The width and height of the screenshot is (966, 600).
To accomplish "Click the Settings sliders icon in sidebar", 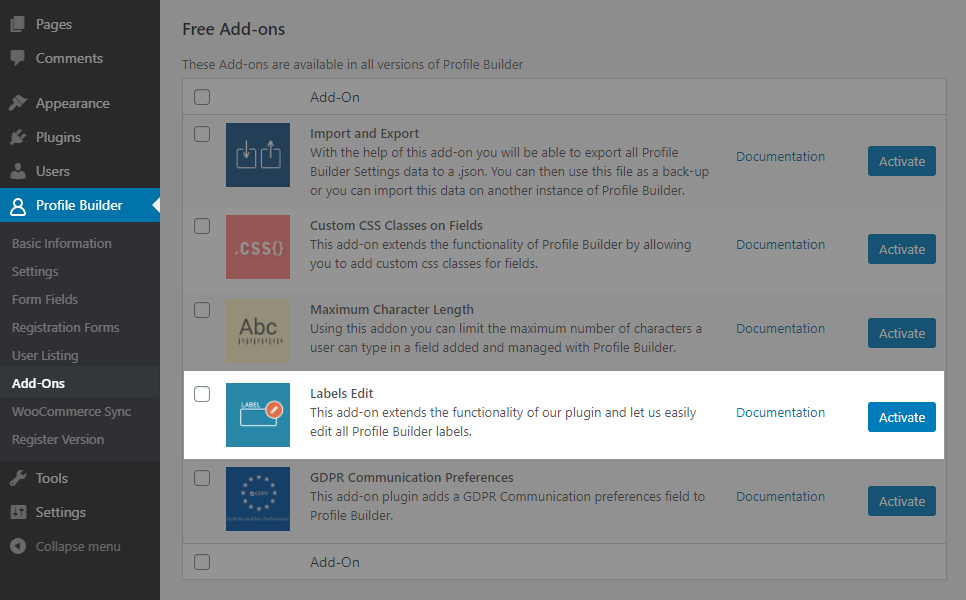I will (18, 512).
